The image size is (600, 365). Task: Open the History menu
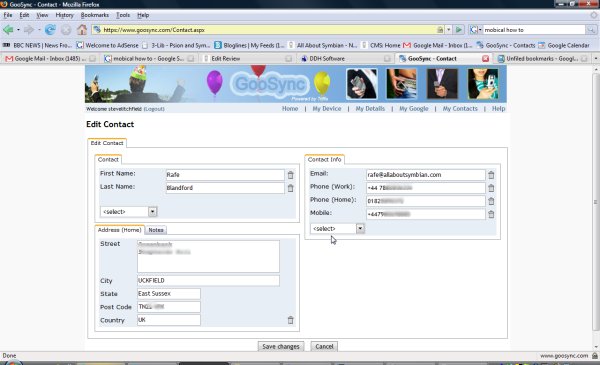pos(64,15)
